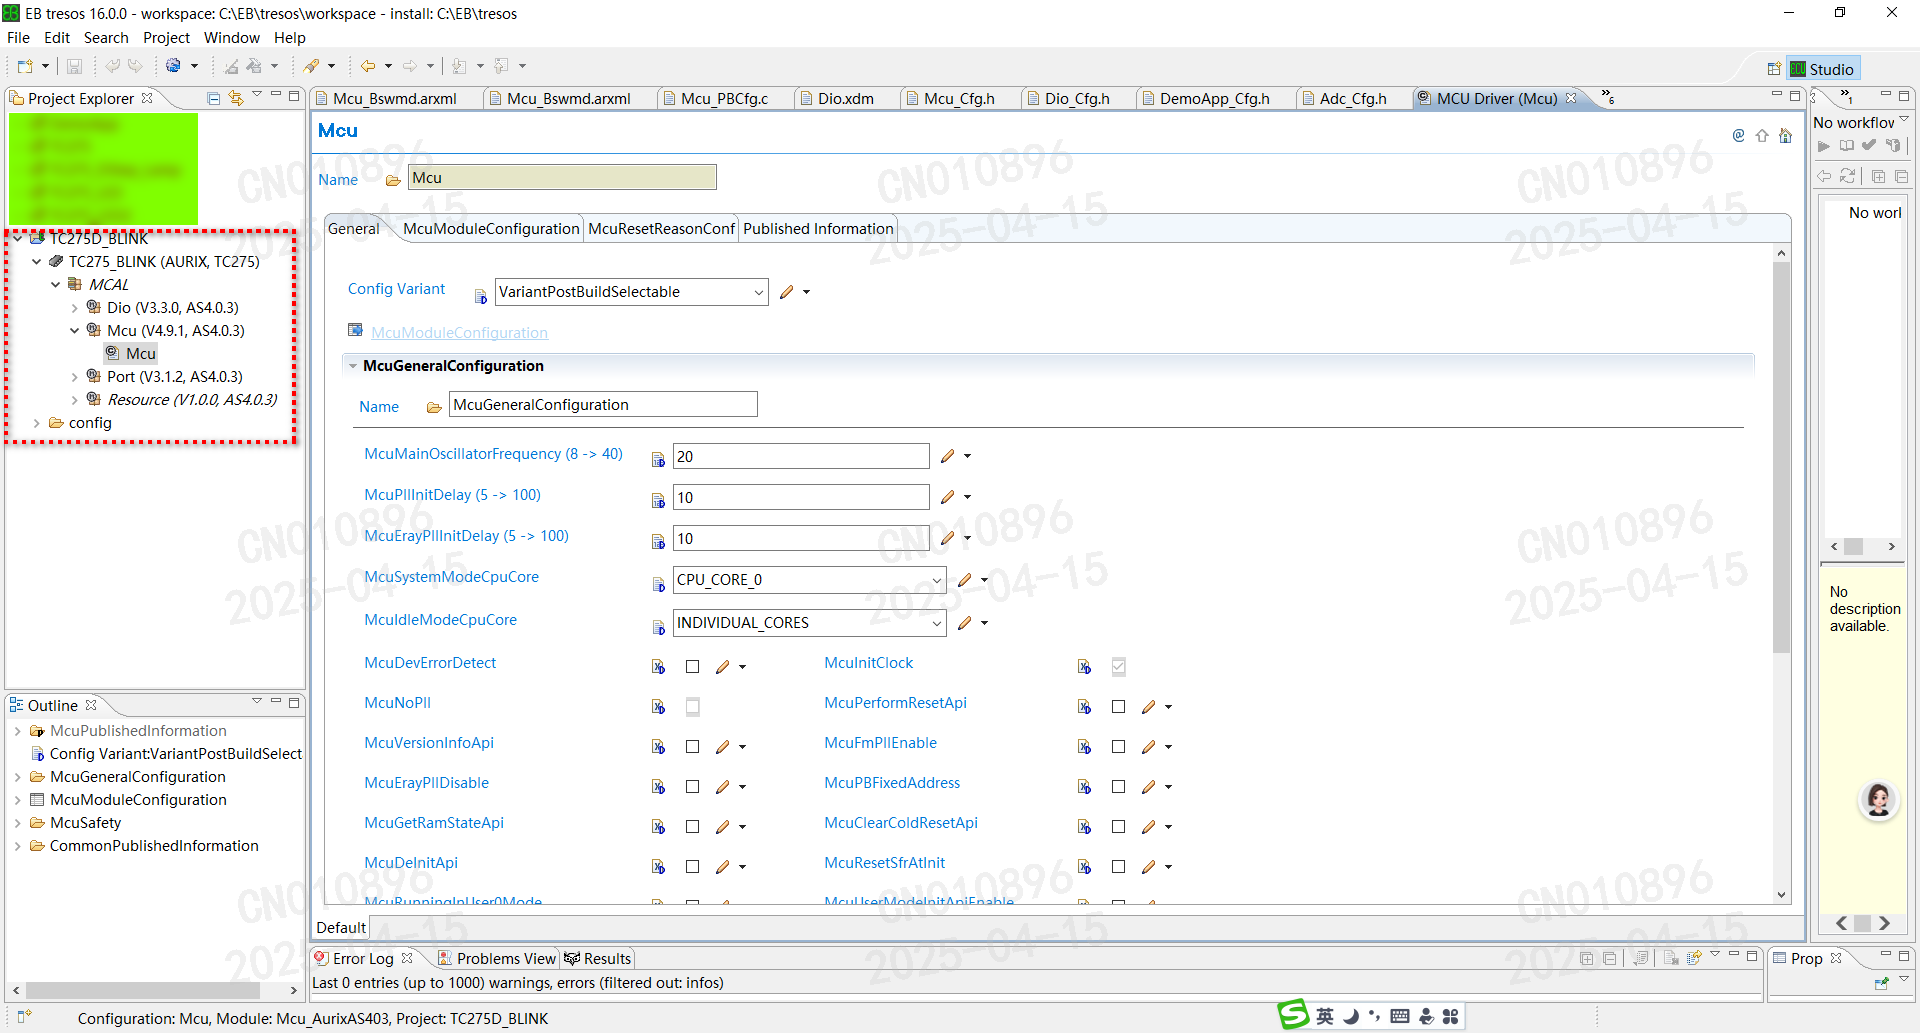
Task: Switch to the McuResetReasonConf tab
Action: click(661, 229)
